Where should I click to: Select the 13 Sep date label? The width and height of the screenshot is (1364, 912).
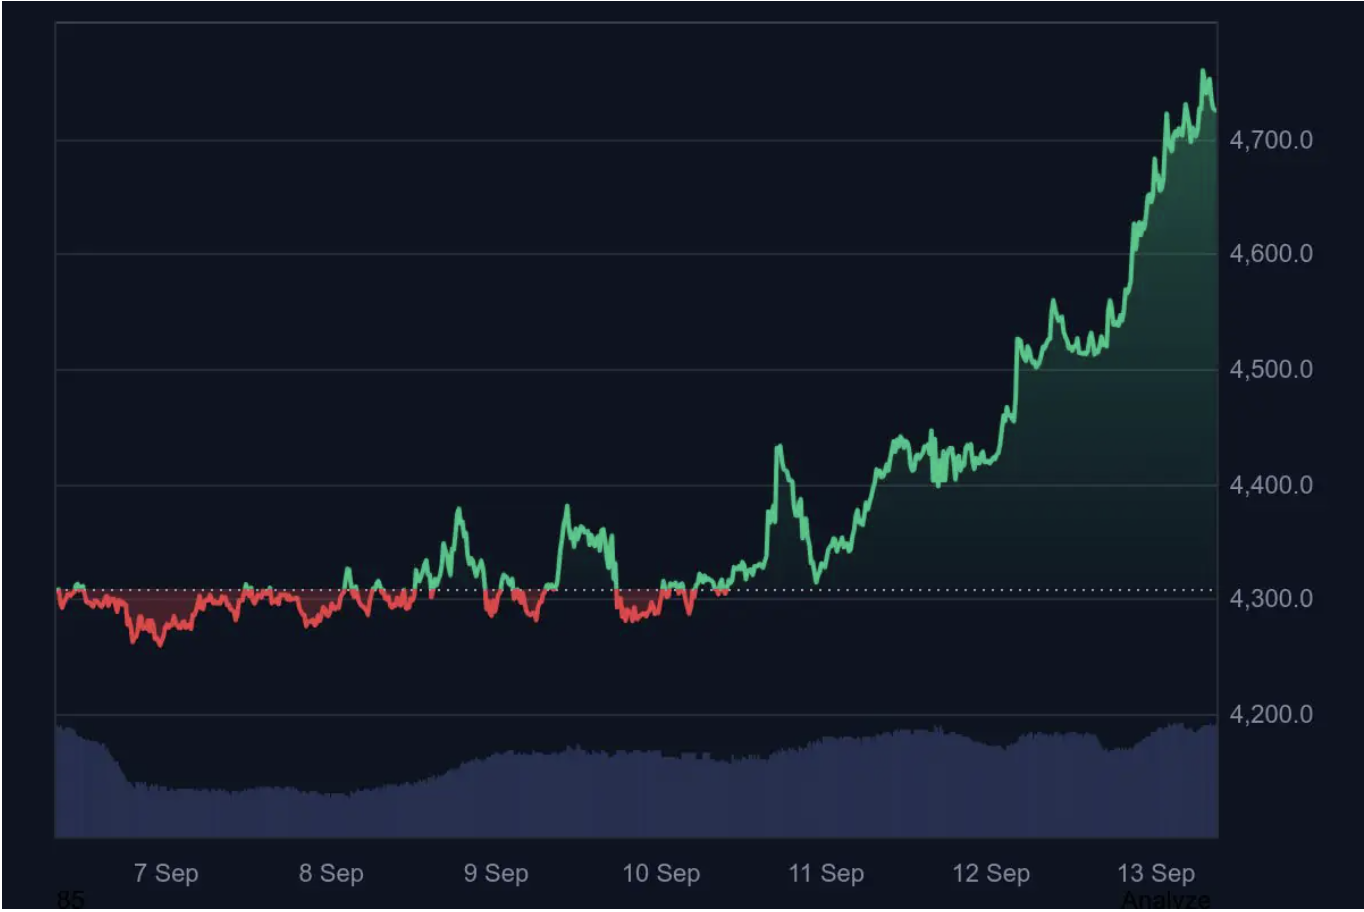point(1156,873)
